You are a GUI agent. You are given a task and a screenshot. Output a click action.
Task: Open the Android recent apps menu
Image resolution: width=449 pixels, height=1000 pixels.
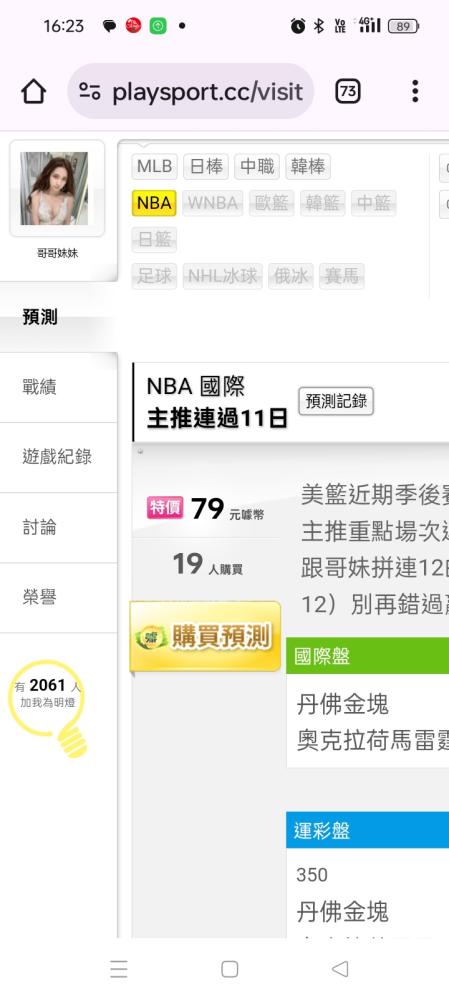tap(119, 969)
